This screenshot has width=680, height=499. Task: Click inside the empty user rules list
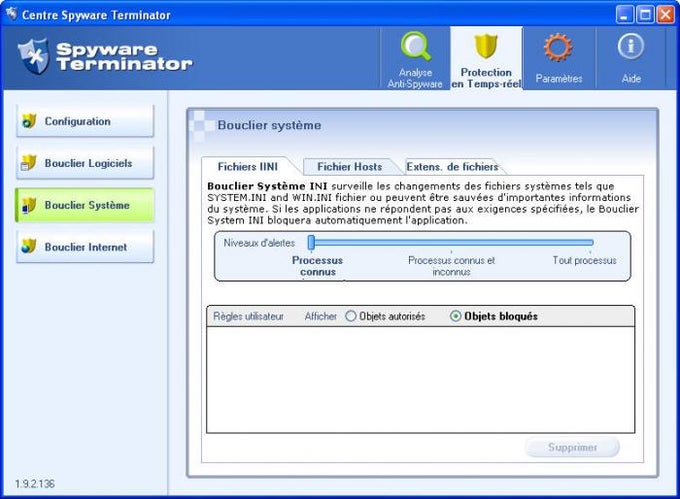pyautogui.click(x=421, y=379)
